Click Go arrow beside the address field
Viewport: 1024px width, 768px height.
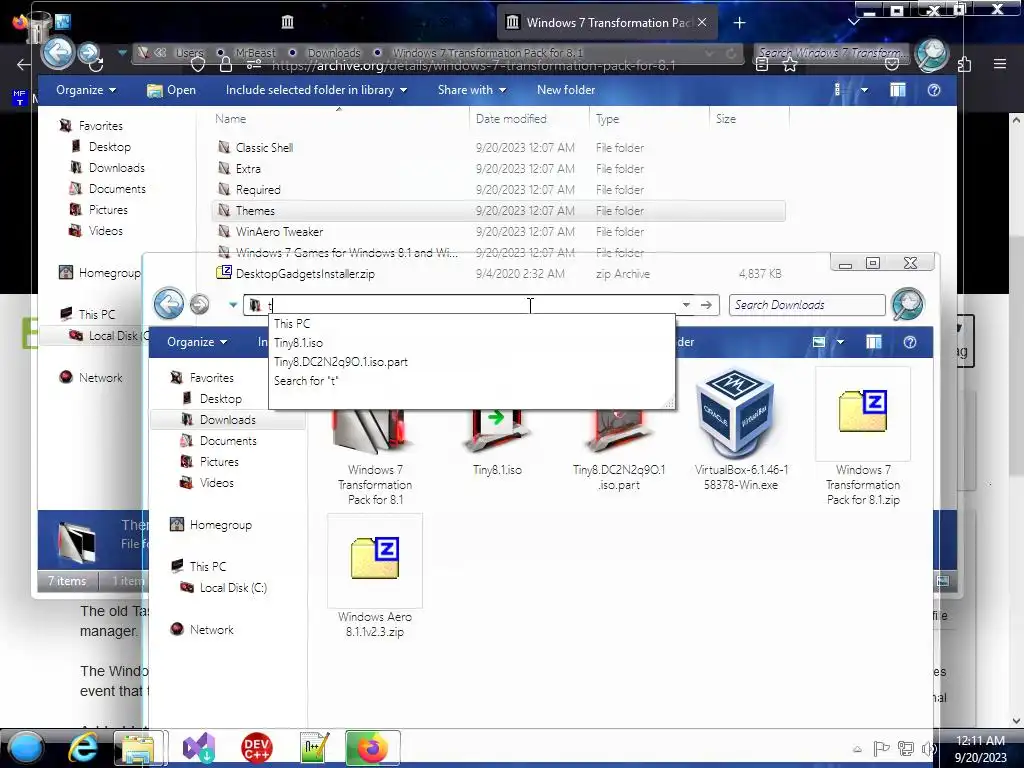[x=707, y=305]
